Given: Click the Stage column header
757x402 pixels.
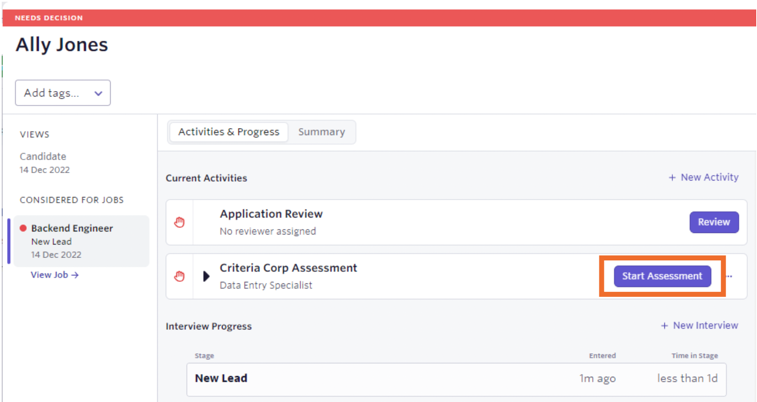Looking at the screenshot, I should click(204, 356).
